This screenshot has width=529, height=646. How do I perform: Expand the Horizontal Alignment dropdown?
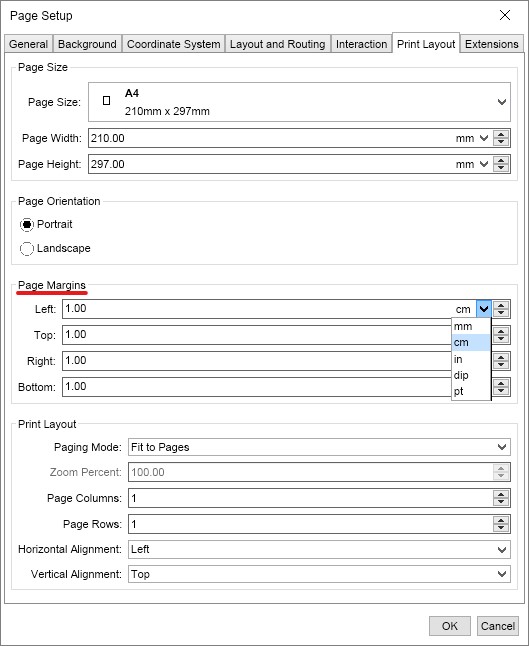pyautogui.click(x=319, y=549)
